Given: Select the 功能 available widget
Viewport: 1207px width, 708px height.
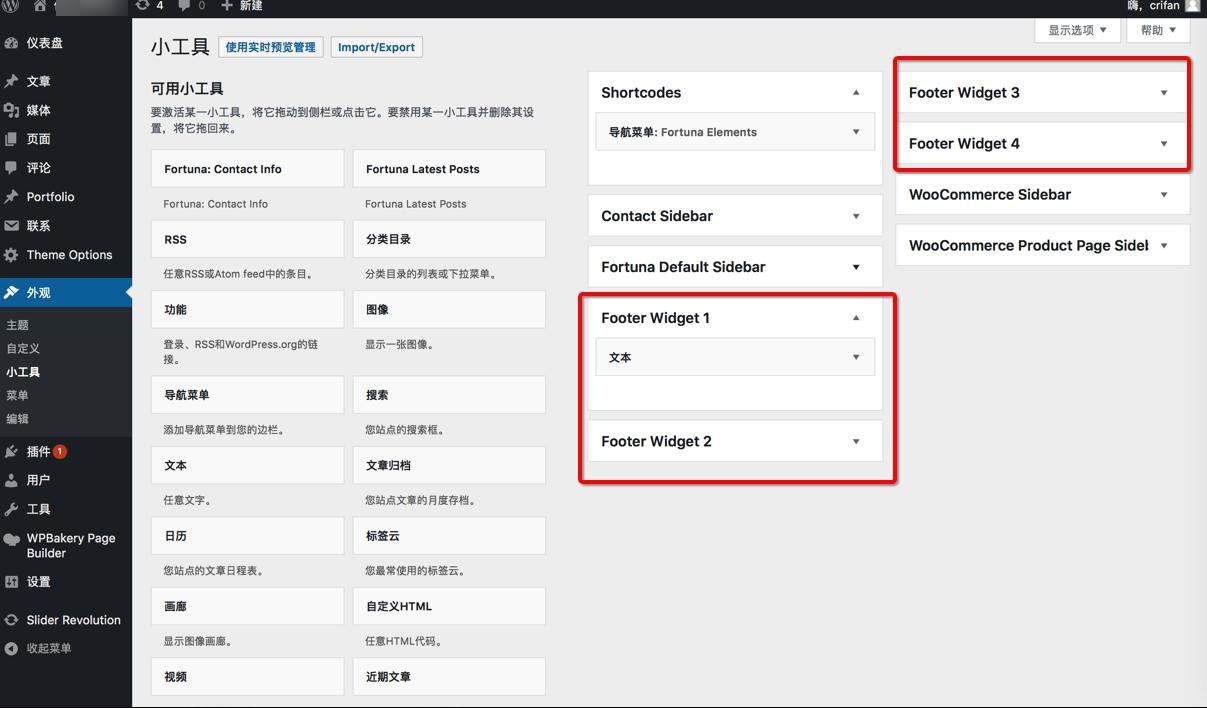Looking at the screenshot, I should point(247,310).
